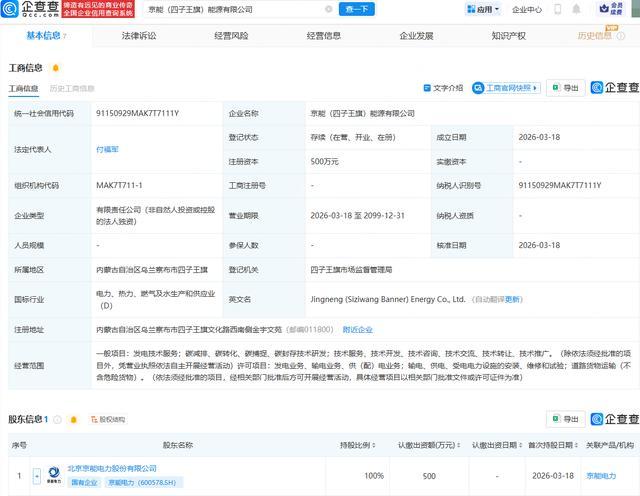Click the 国有企业 tag
Screen dimensions: 640x496
[84, 483]
